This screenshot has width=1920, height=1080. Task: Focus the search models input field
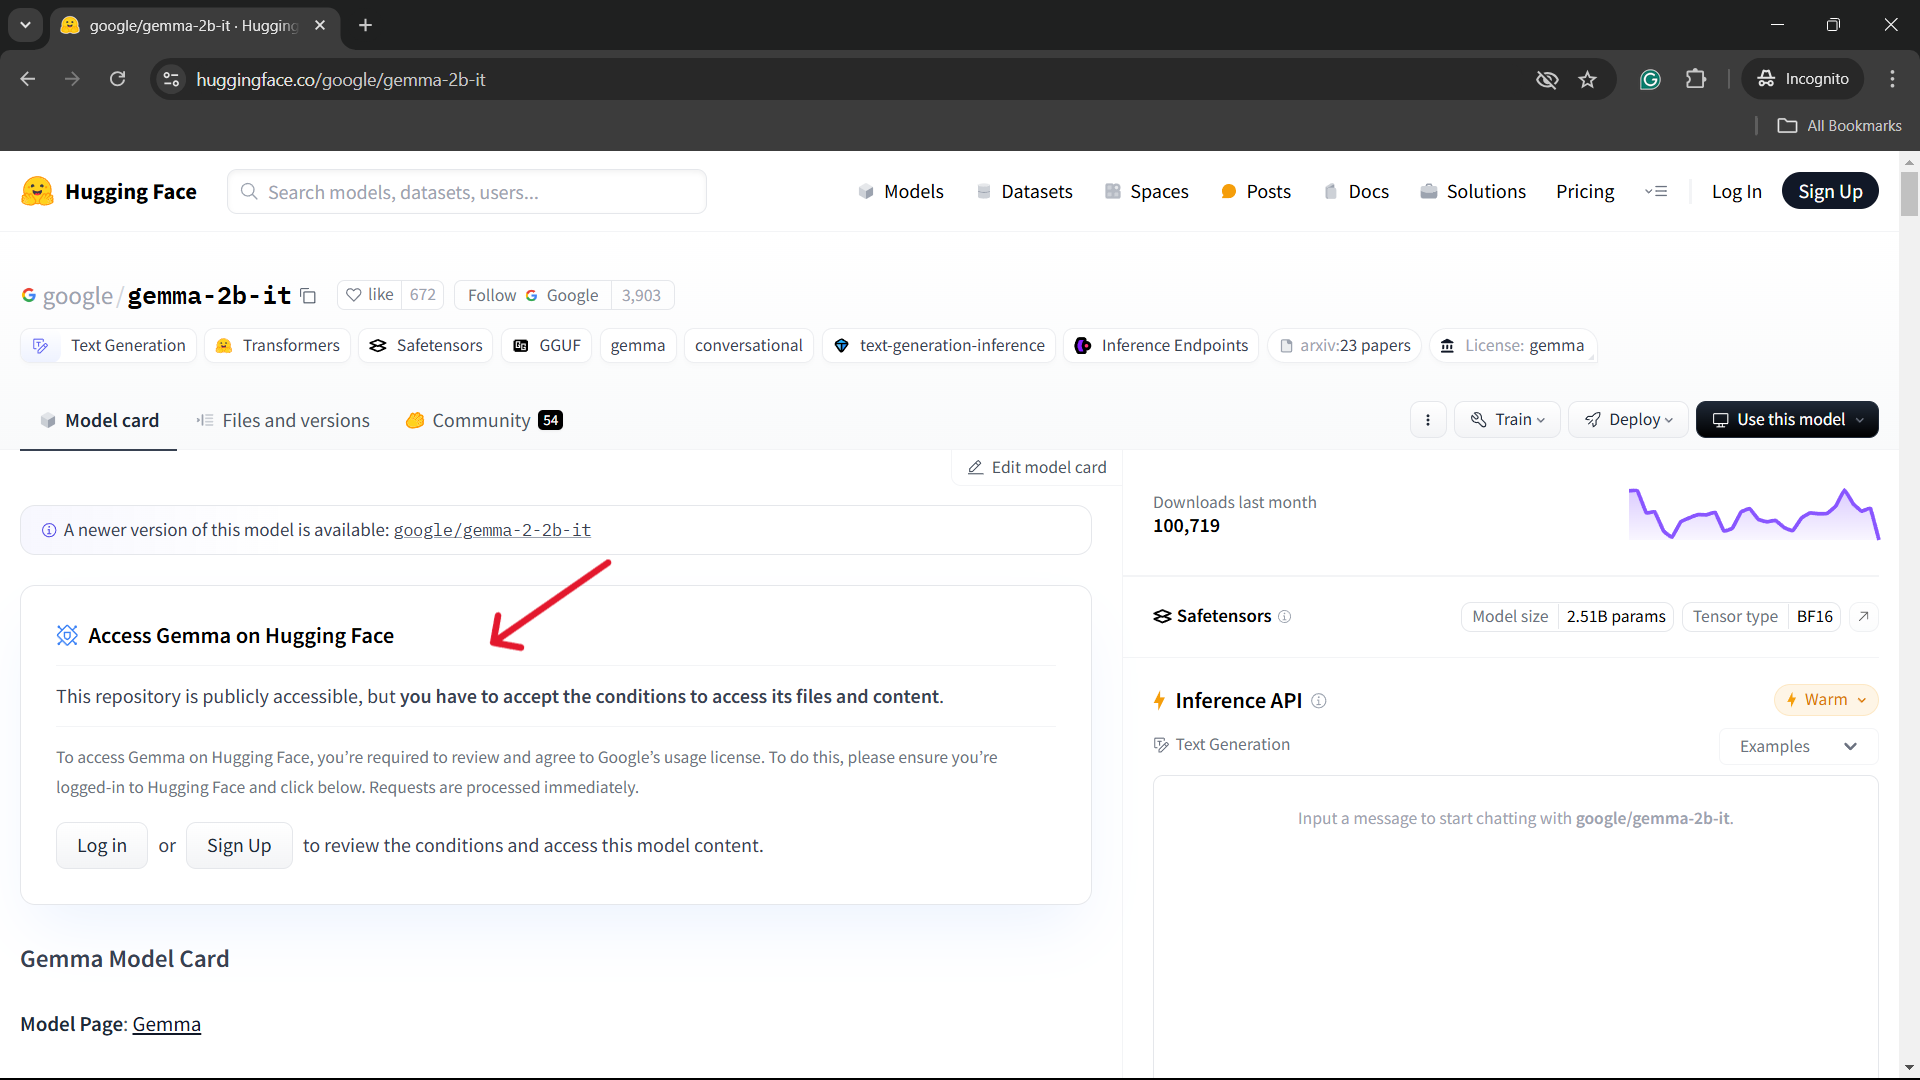[x=467, y=191]
